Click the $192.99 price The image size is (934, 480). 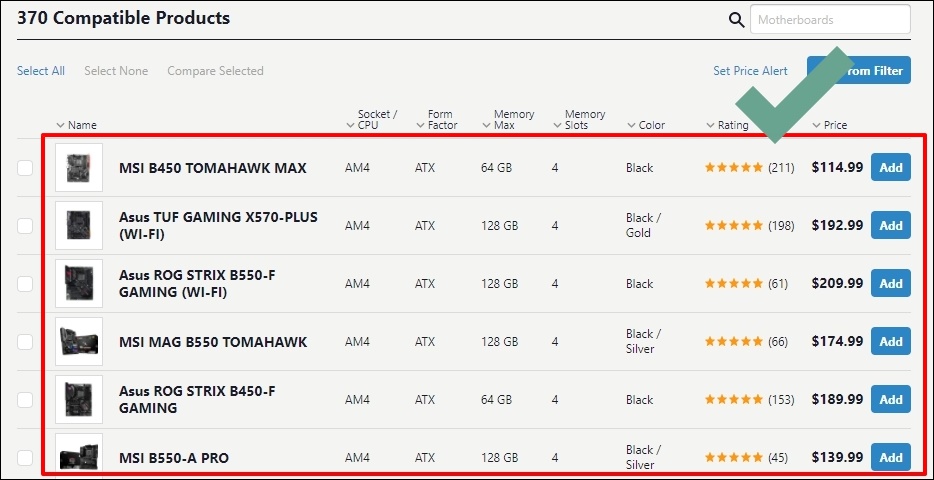tap(837, 225)
